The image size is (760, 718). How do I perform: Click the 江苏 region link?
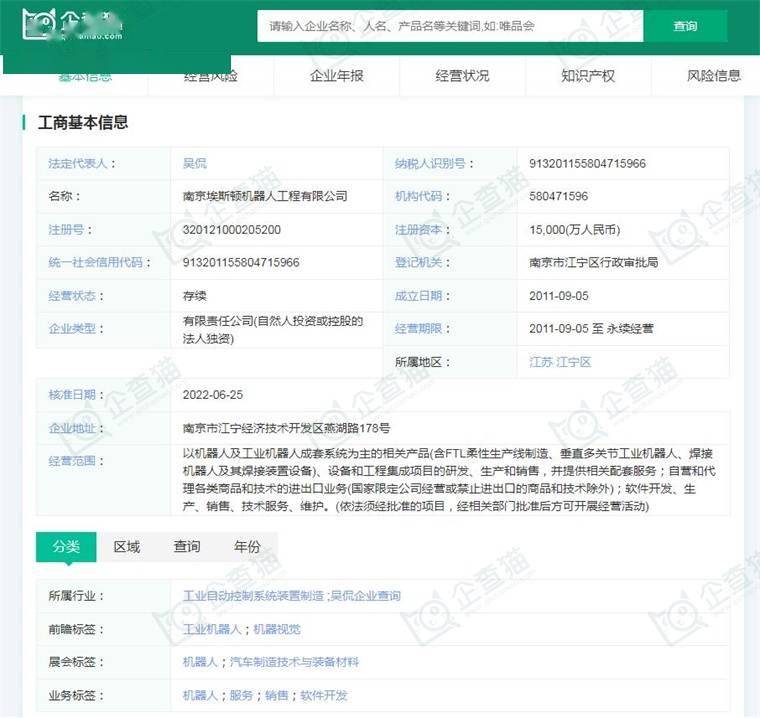point(540,361)
